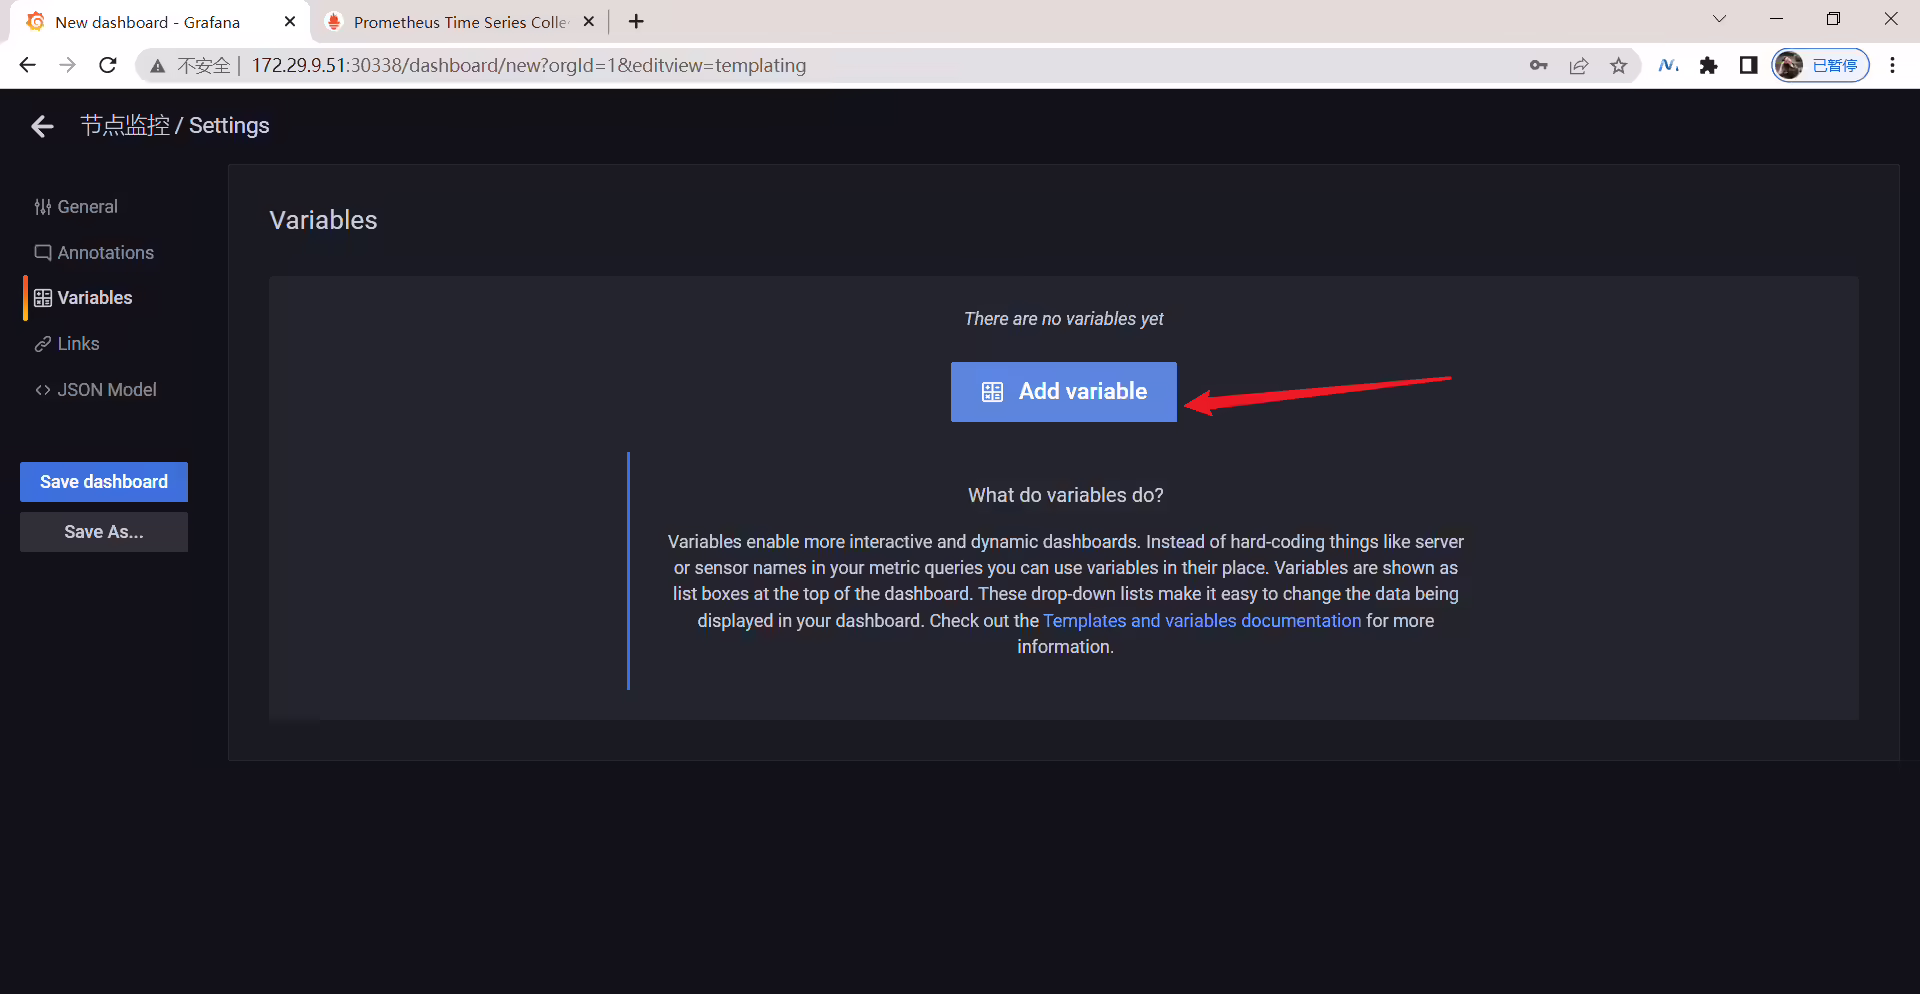Select the Variables settings section
Viewport: 1920px width, 994px height.
point(83,298)
